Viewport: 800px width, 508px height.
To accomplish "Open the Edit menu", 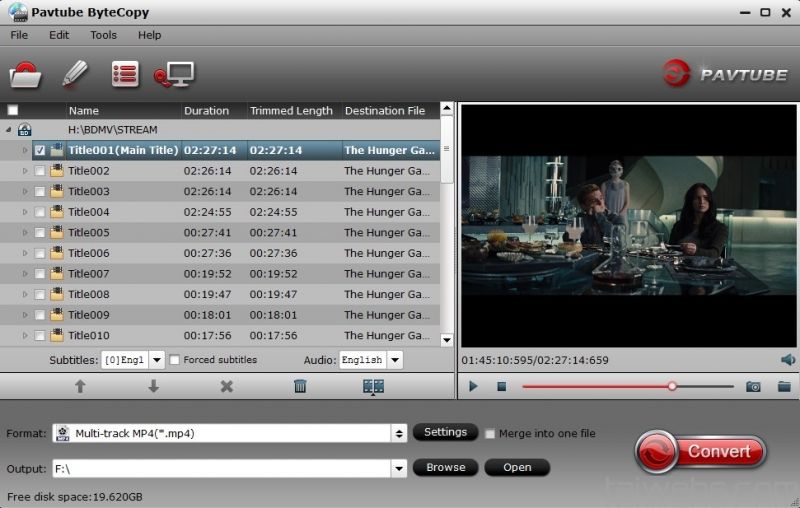I will 59,35.
